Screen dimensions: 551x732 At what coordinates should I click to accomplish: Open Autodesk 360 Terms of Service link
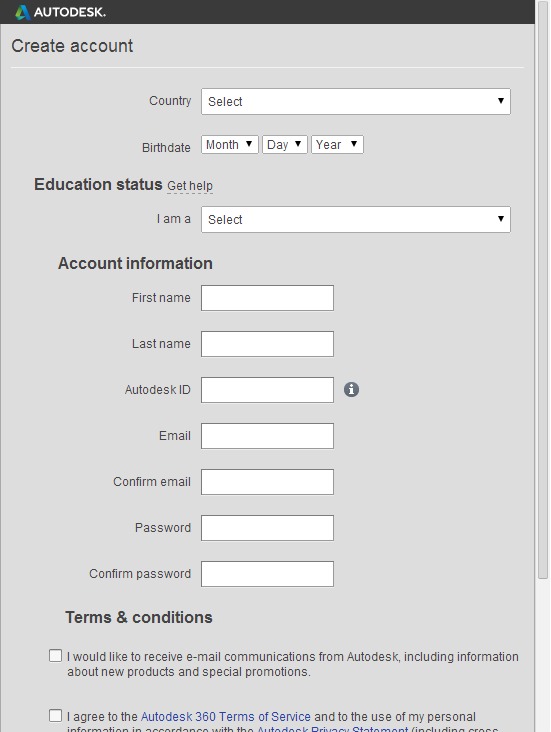coord(226,717)
